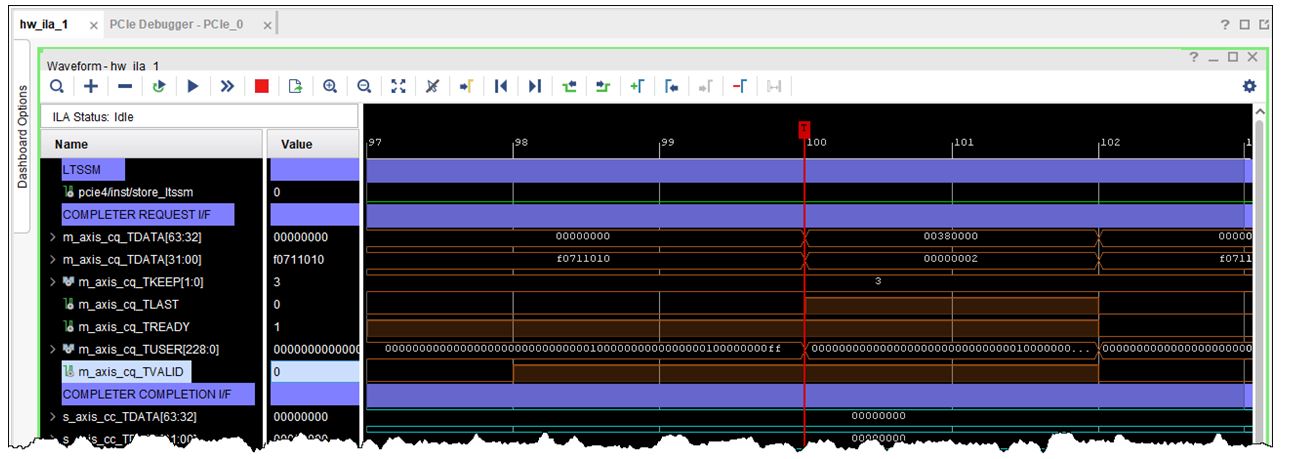Jump to waveform end

tap(535, 86)
